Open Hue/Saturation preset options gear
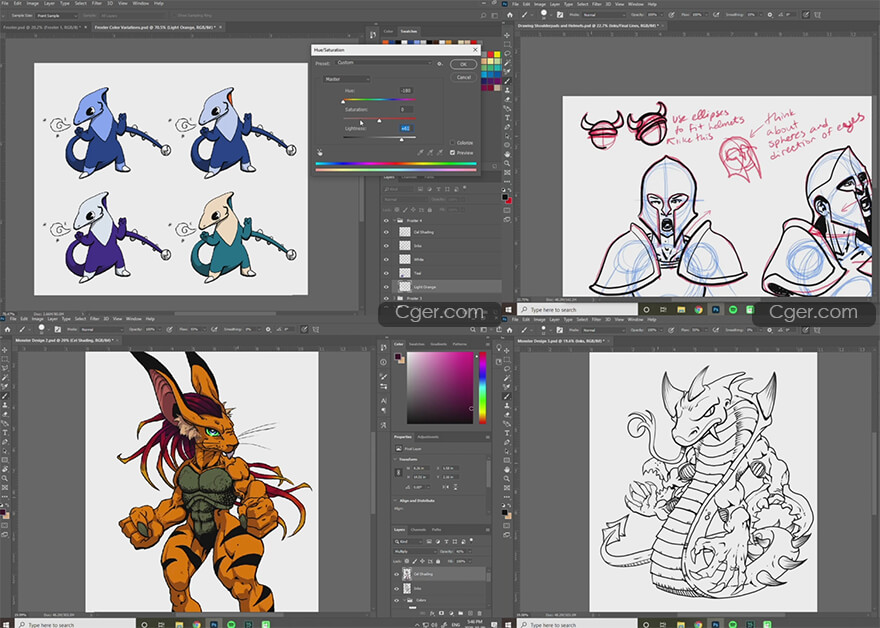 pyautogui.click(x=440, y=63)
